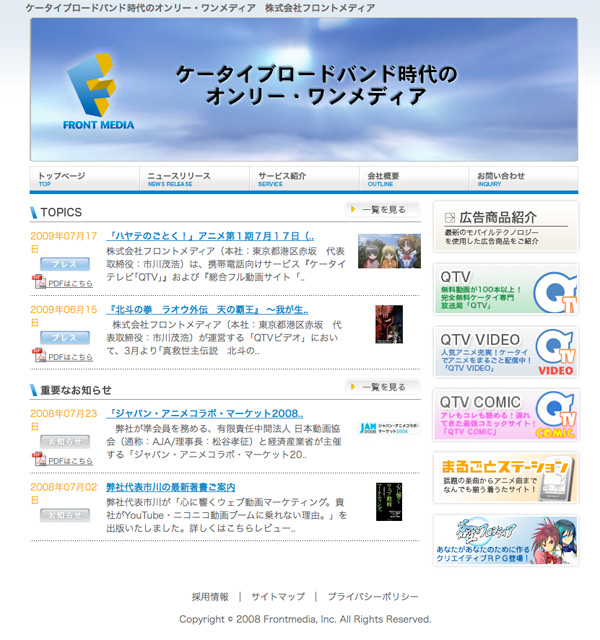Click the 2009年07月17日 date text
The width and height of the screenshot is (600, 640).
pos(64,242)
